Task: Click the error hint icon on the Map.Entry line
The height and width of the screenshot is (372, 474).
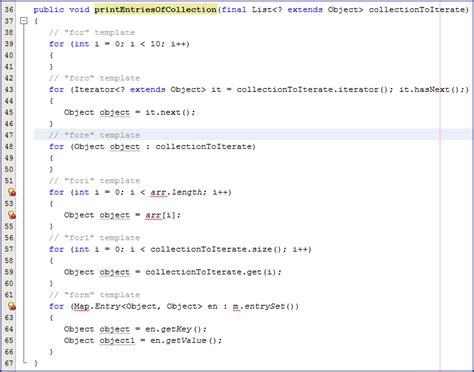Action: 12,306
